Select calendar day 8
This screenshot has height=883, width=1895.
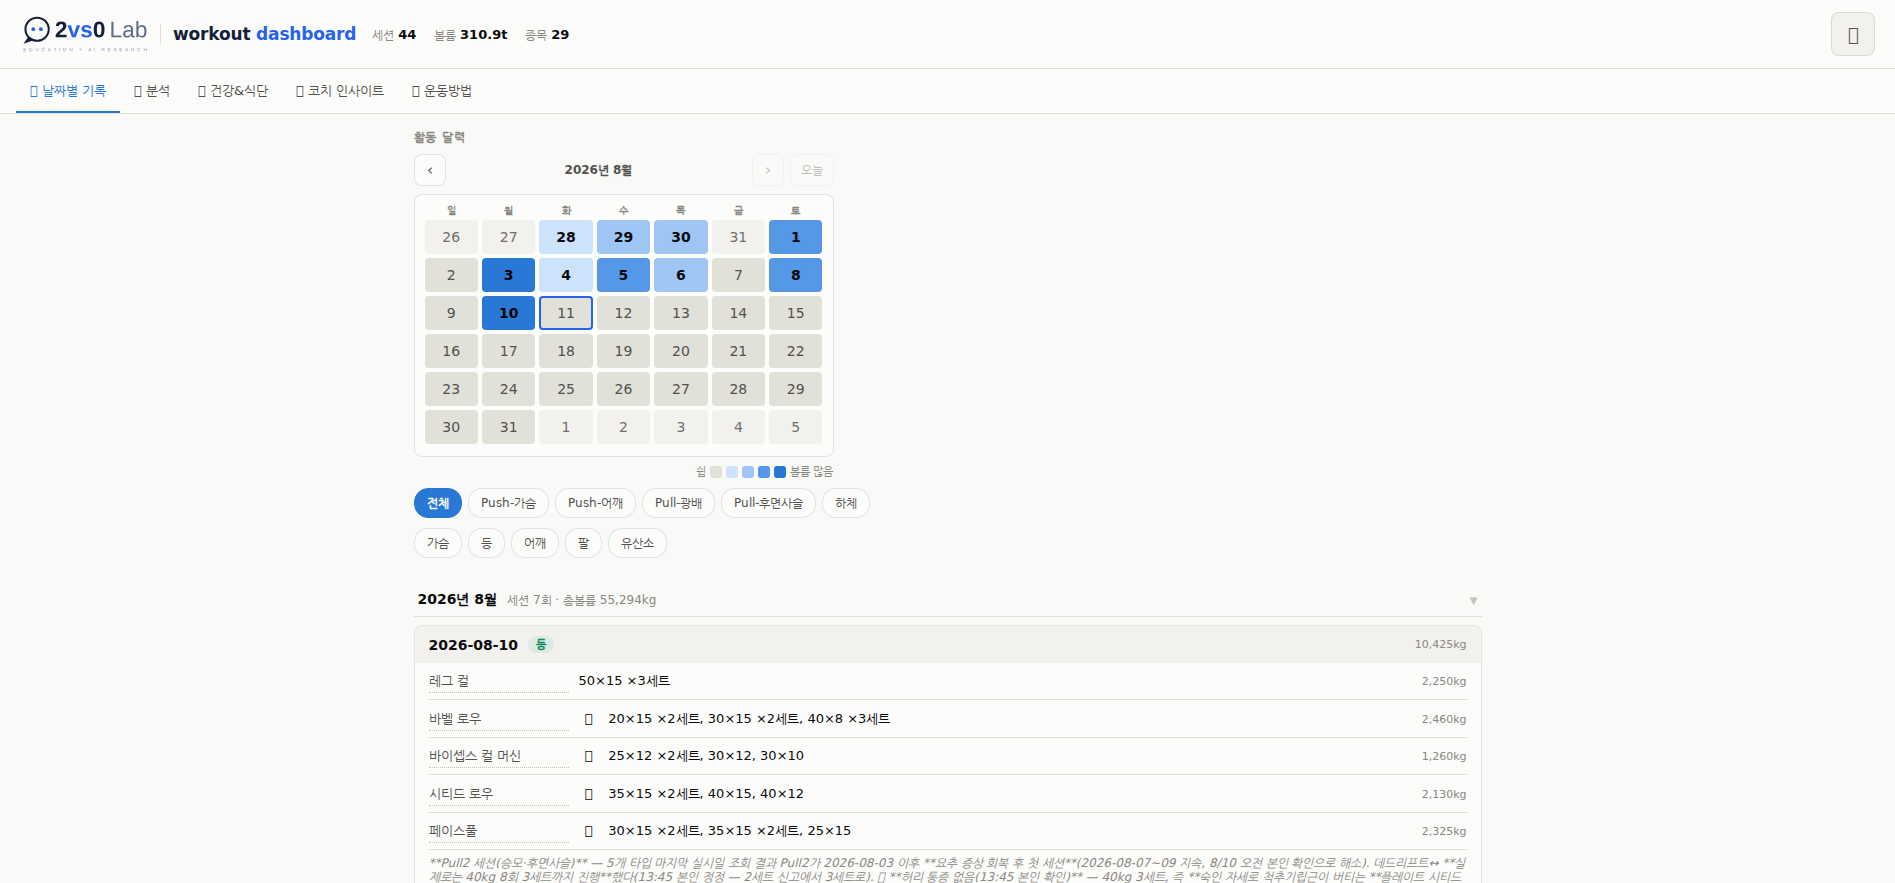pyautogui.click(x=795, y=275)
